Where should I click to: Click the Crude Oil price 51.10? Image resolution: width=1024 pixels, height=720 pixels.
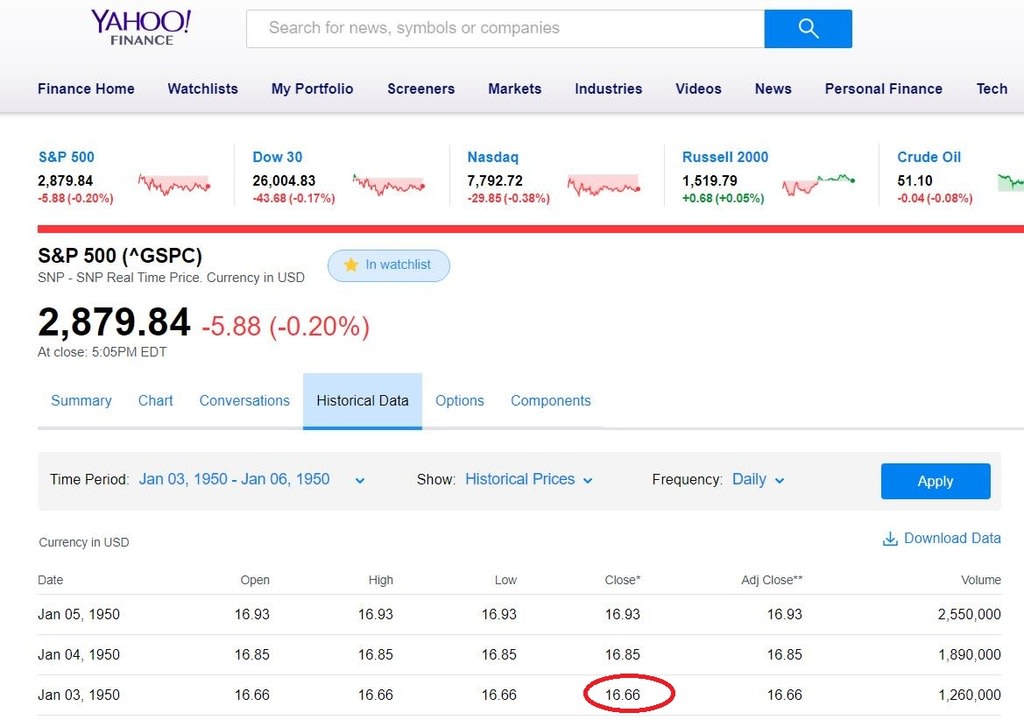pos(914,181)
